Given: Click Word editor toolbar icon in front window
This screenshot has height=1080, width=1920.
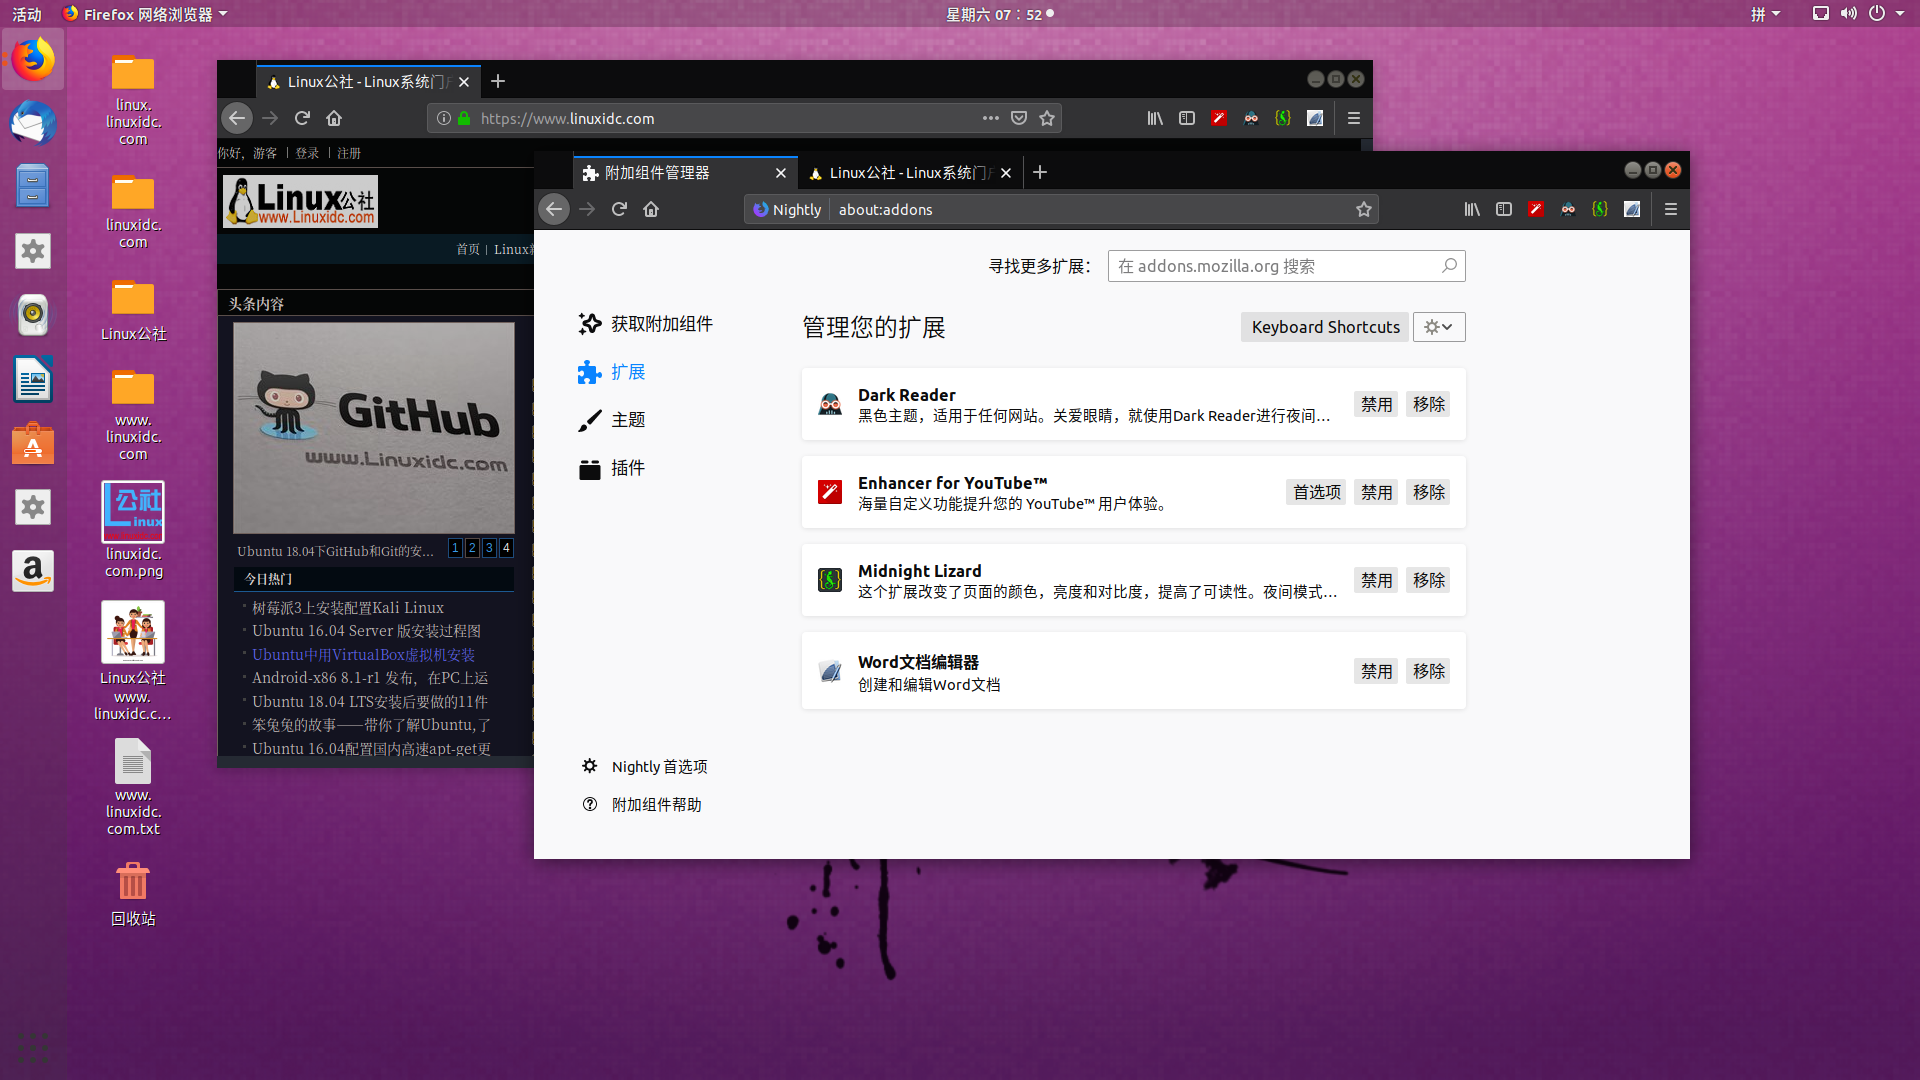Looking at the screenshot, I should tap(1632, 209).
